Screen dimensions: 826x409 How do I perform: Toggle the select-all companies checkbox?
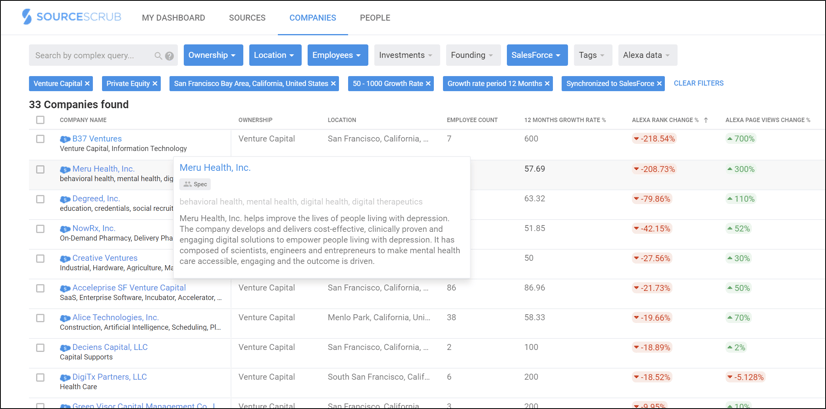[41, 120]
